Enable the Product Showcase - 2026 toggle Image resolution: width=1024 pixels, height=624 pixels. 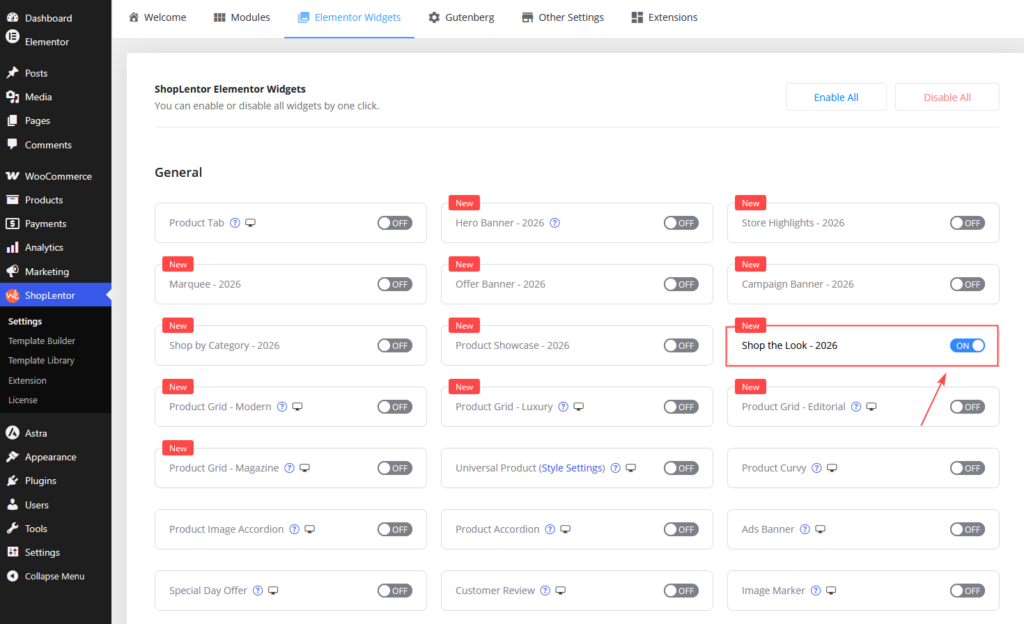pos(681,346)
